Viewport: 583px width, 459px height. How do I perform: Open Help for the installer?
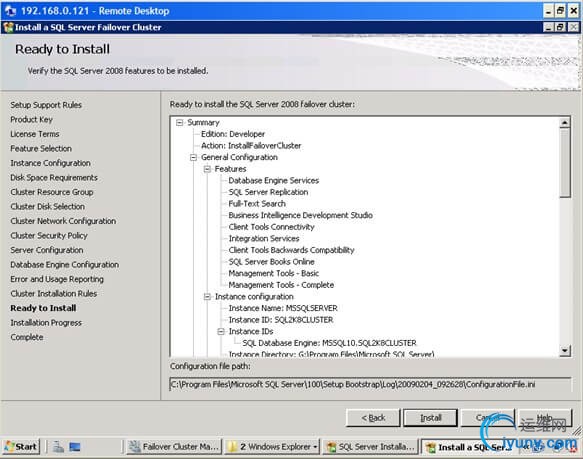pos(545,418)
